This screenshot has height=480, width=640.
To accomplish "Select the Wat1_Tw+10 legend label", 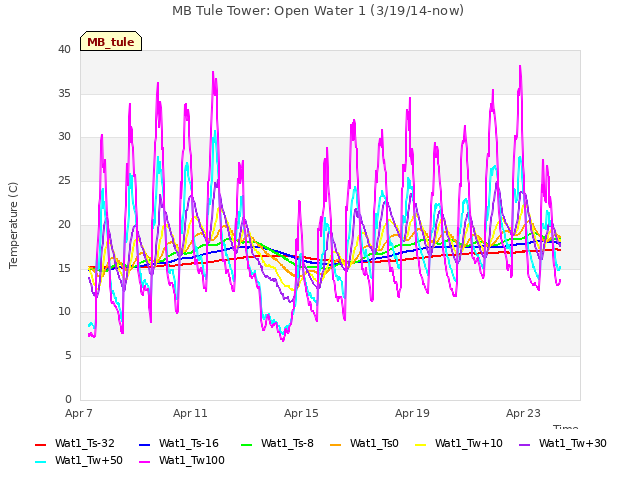I will coord(469,444).
